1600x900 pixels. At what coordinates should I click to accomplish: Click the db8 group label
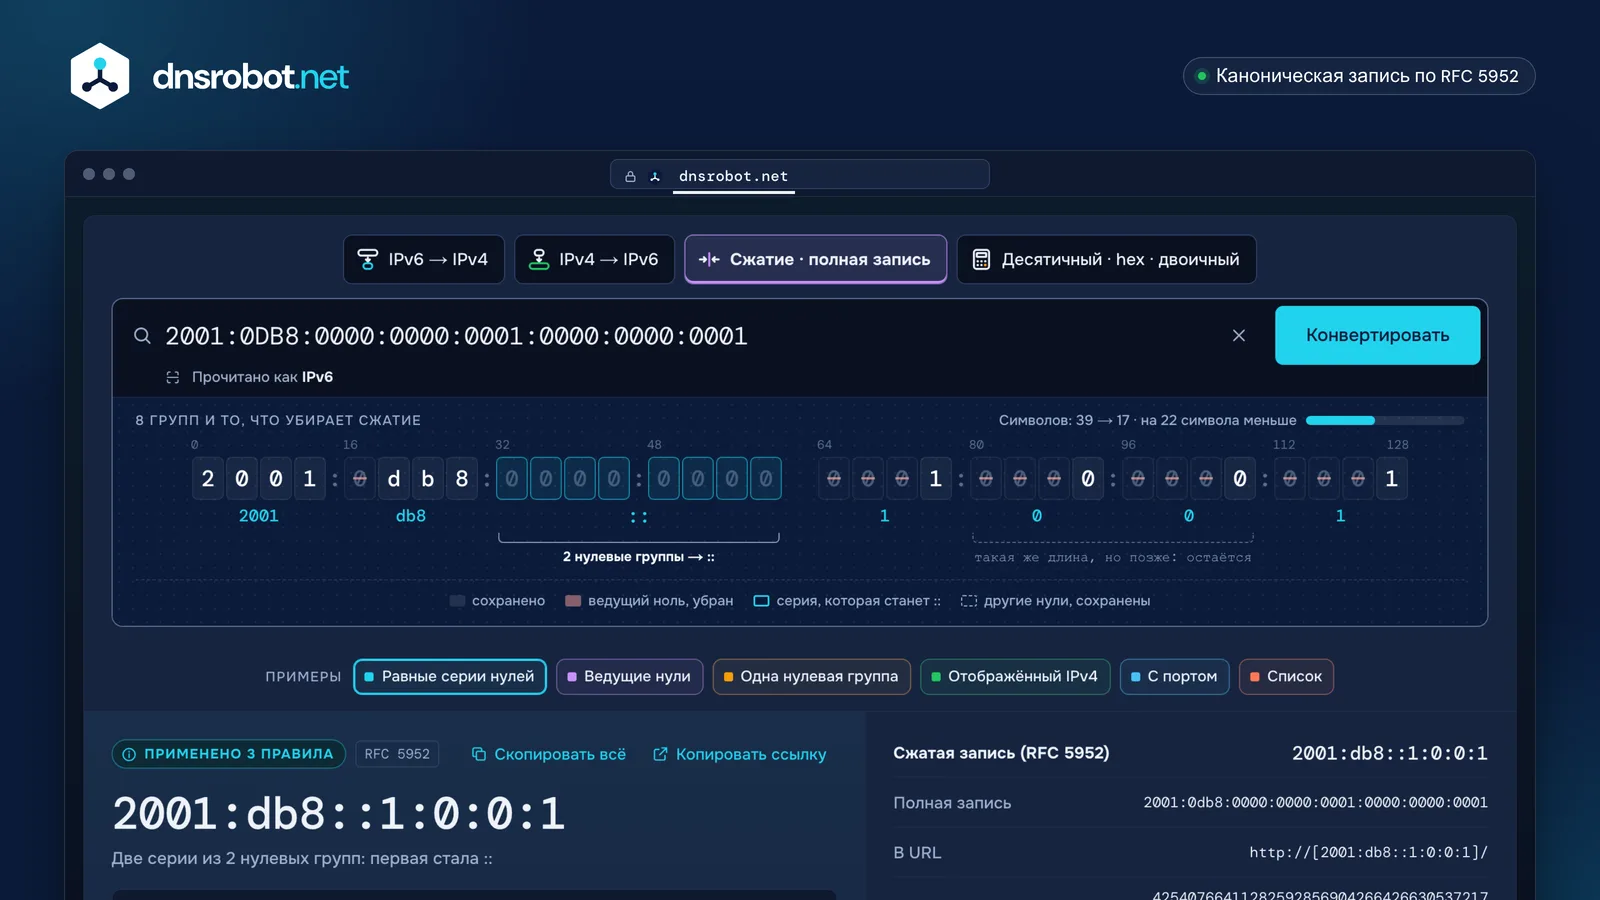click(x=411, y=516)
